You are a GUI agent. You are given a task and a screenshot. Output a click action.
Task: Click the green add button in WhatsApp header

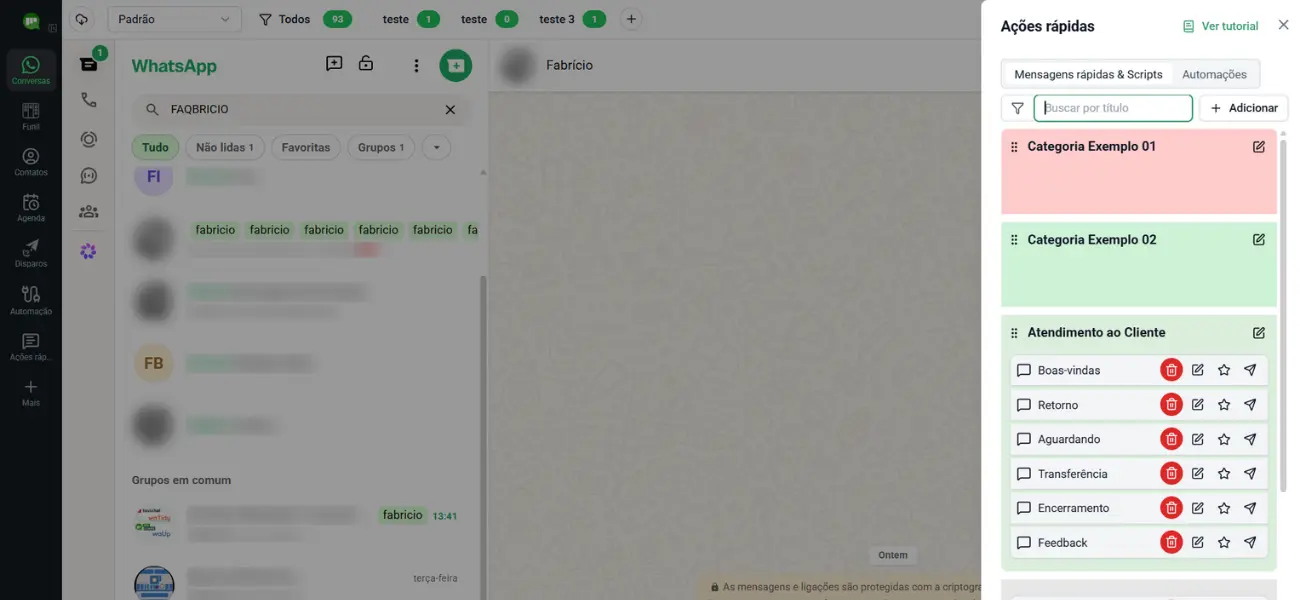point(456,66)
